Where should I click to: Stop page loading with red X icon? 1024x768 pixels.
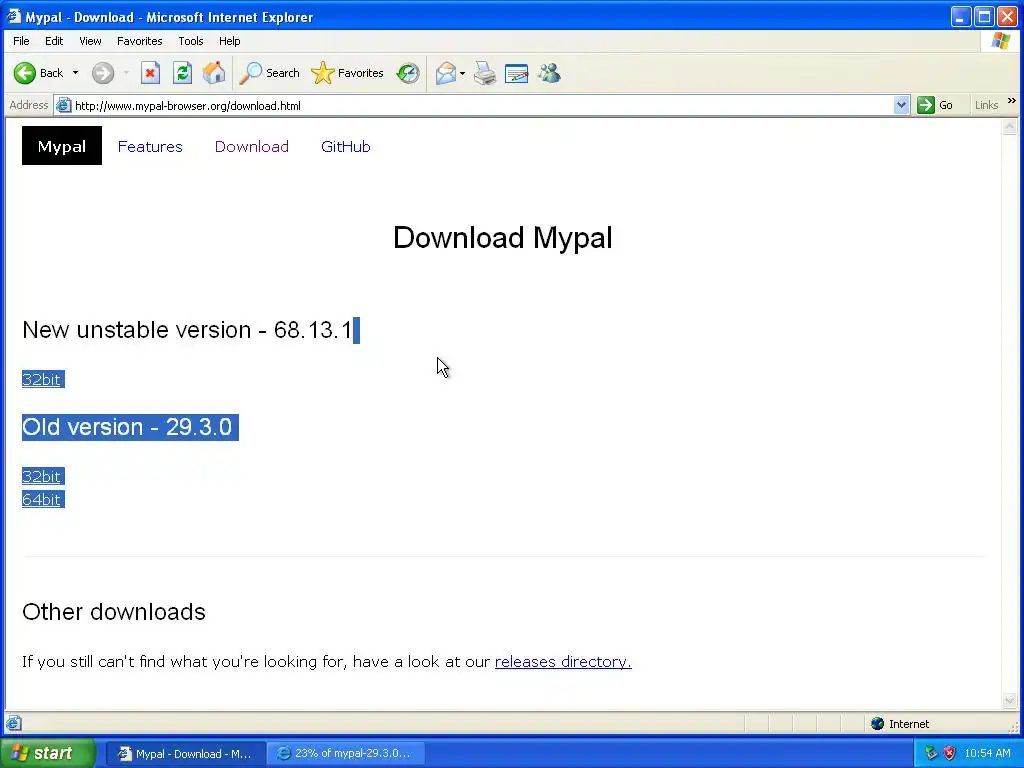[x=150, y=73]
